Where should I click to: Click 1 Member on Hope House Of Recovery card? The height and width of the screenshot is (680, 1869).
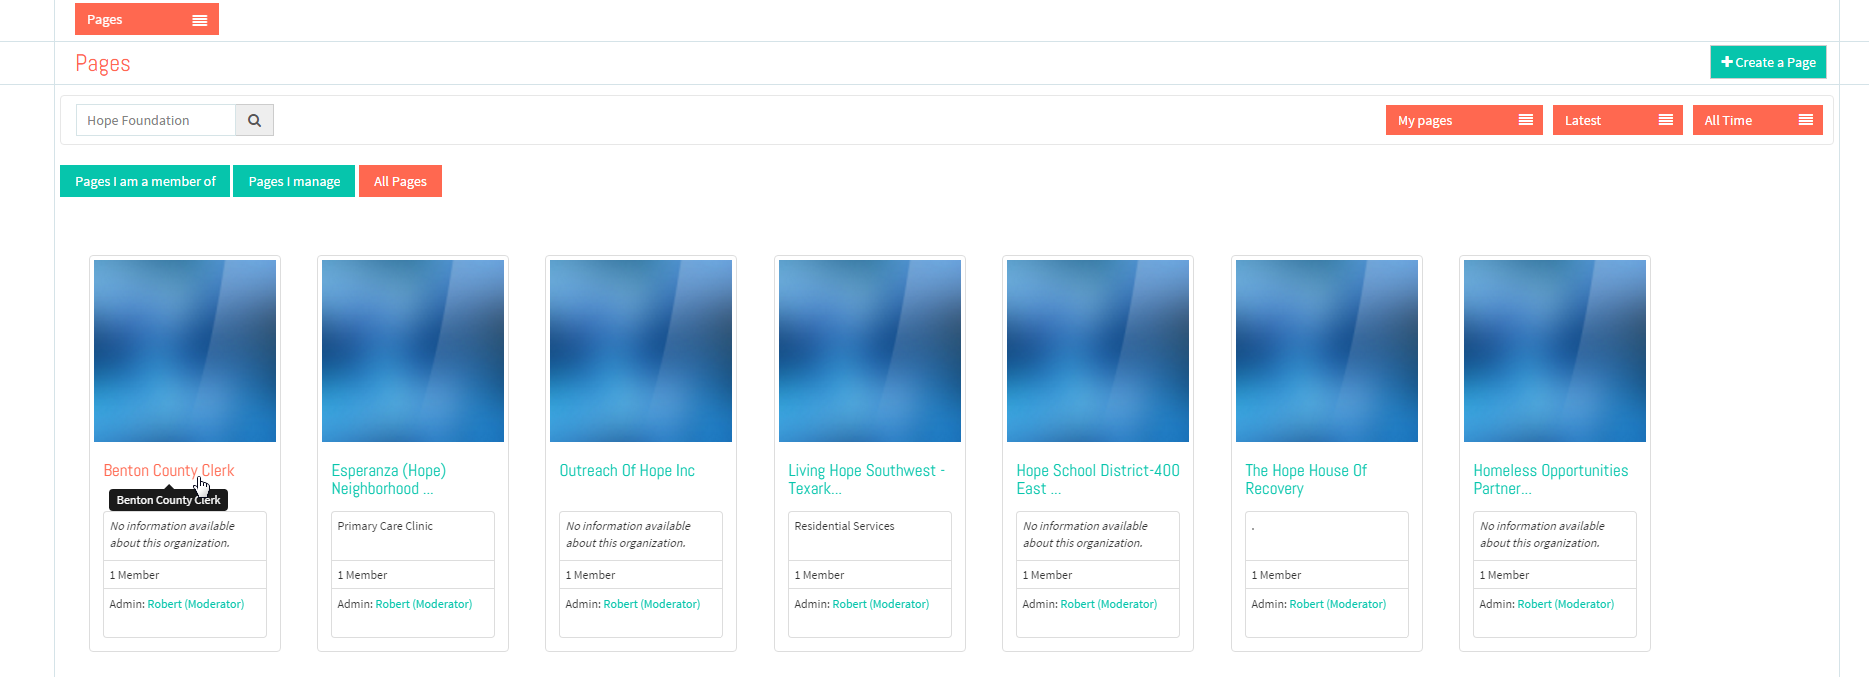pos(1276,575)
